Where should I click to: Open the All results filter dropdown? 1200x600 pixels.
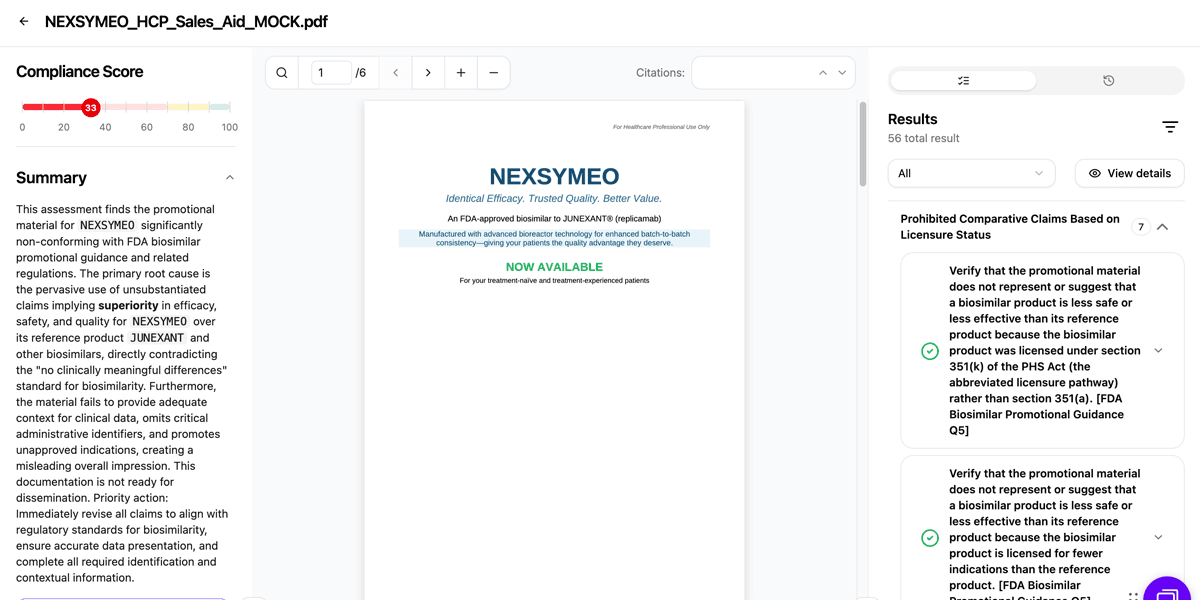coord(970,173)
